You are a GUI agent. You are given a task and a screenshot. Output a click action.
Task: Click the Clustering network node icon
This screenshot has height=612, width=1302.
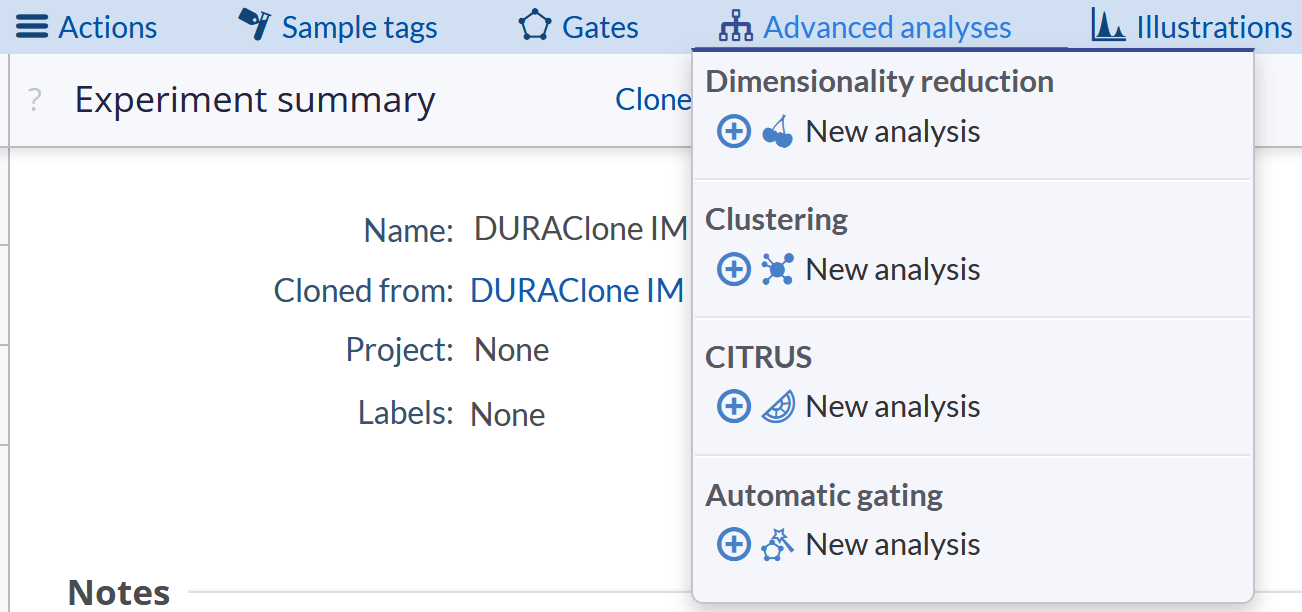coord(777,269)
